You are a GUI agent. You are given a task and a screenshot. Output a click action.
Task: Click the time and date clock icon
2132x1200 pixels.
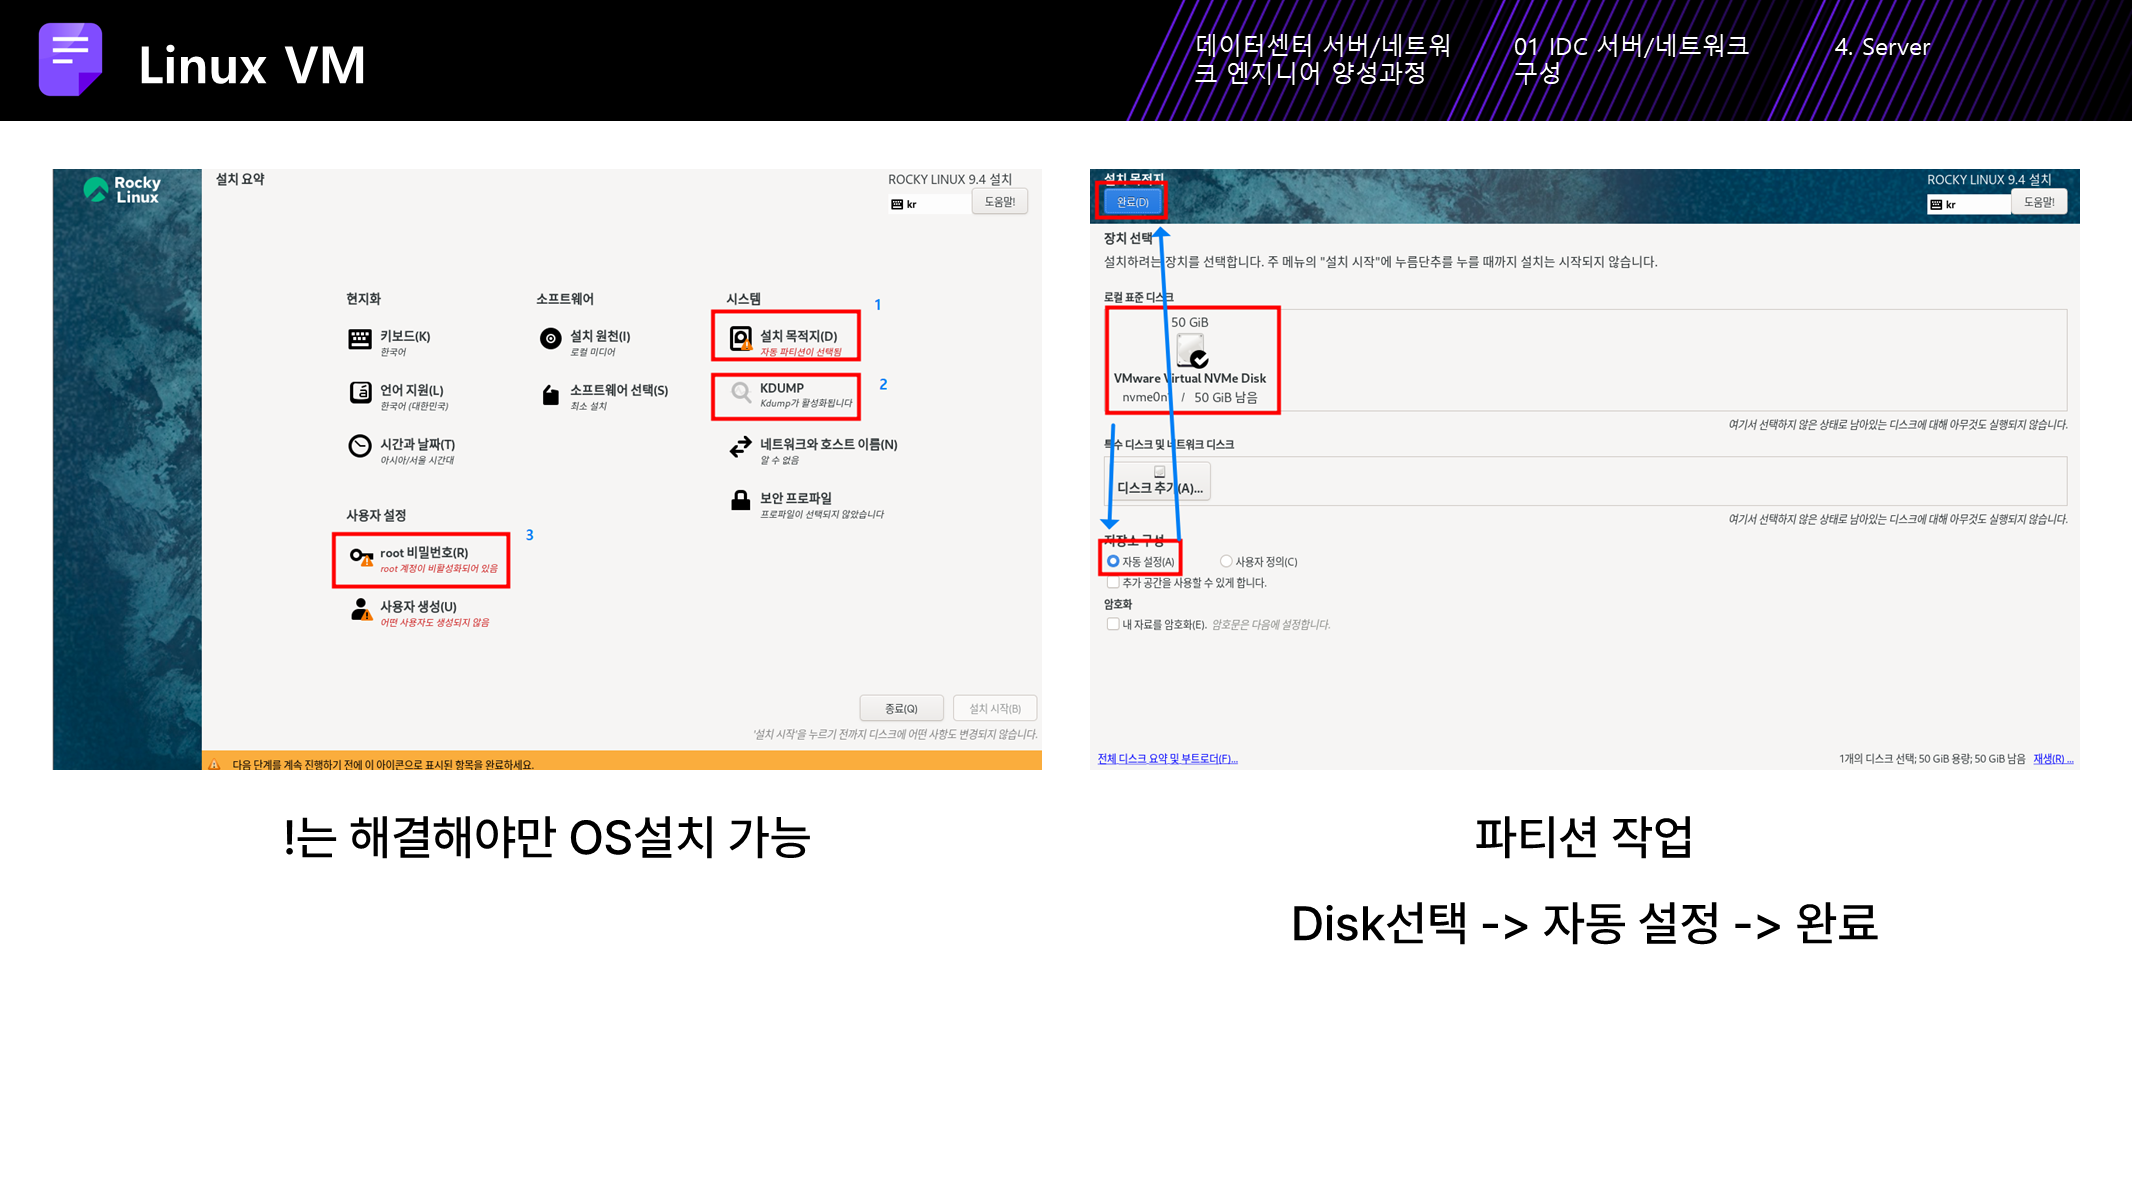[360, 446]
